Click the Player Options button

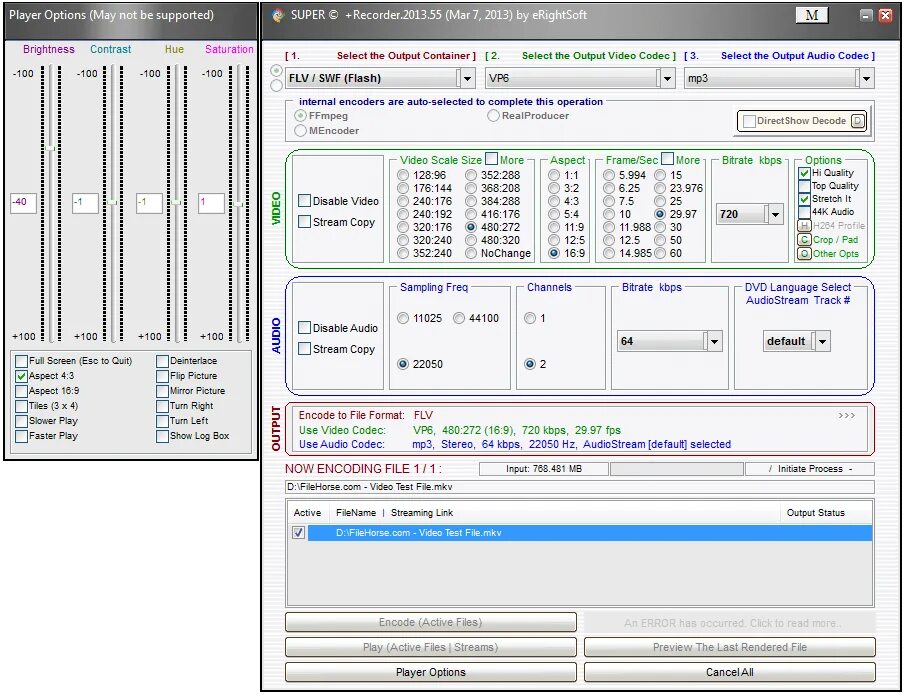click(431, 672)
